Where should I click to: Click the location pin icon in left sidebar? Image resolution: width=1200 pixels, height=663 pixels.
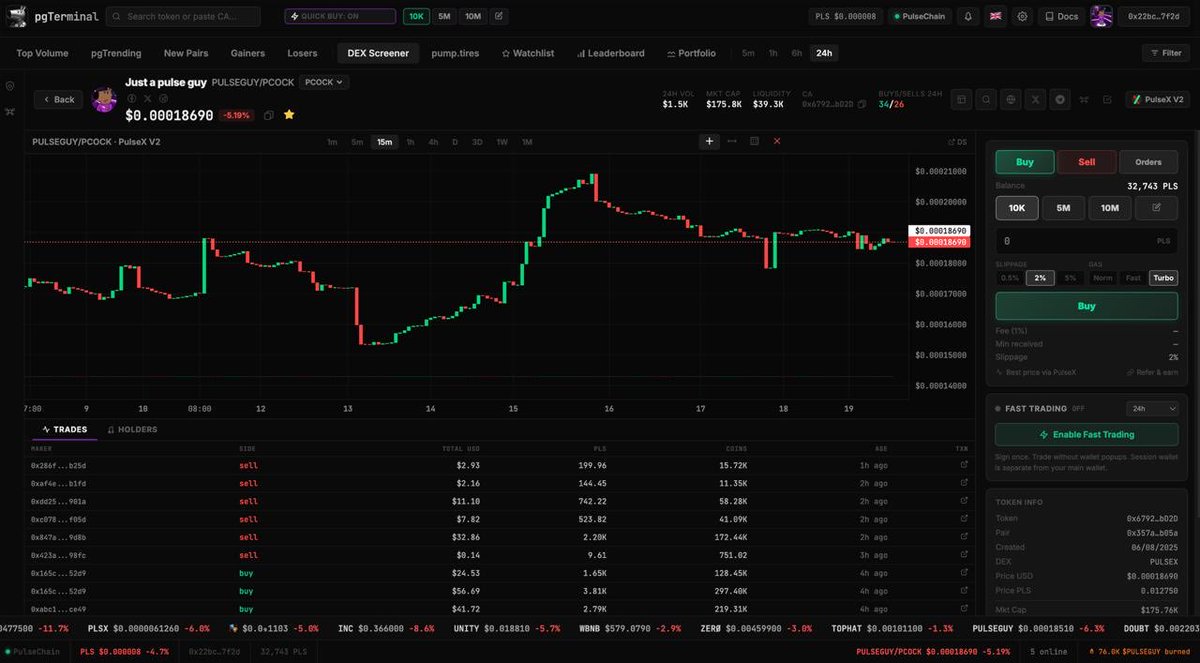(10, 86)
